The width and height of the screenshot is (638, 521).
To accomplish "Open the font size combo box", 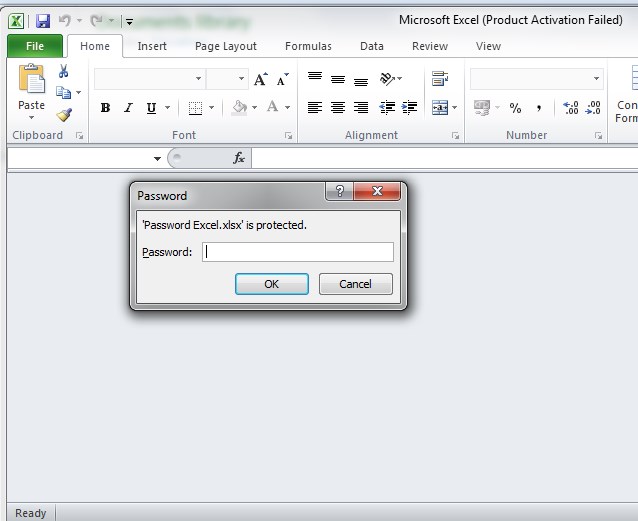I will [x=227, y=79].
